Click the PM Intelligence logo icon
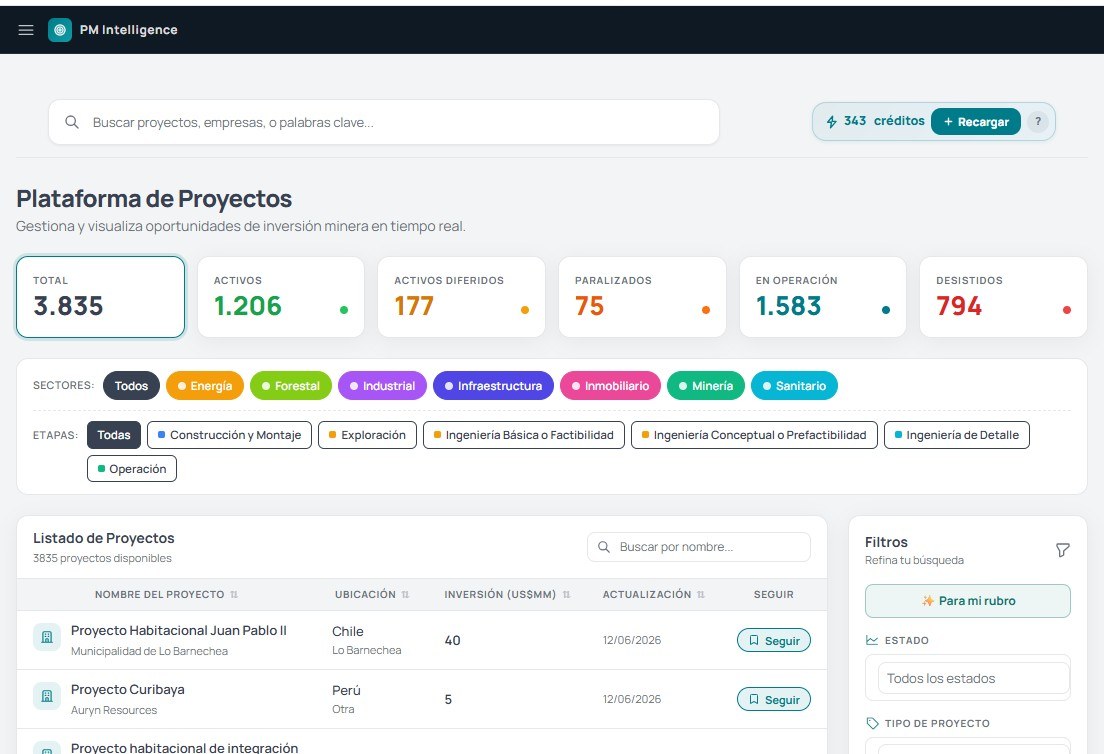This screenshot has height=754, width=1104. click(x=60, y=30)
